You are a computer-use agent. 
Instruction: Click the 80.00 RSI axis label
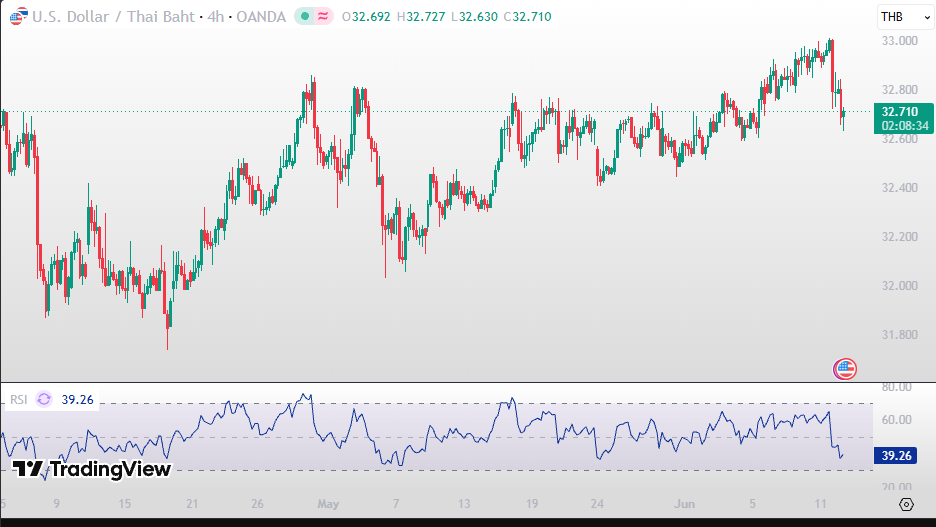897,387
